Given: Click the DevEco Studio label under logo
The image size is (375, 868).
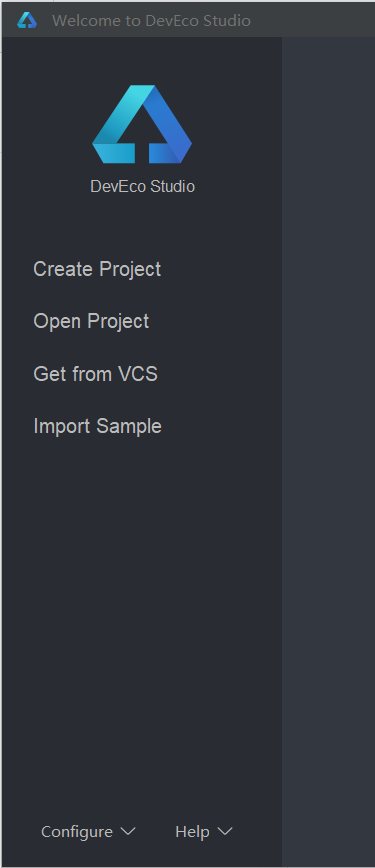Looking at the screenshot, I should click(142, 187).
